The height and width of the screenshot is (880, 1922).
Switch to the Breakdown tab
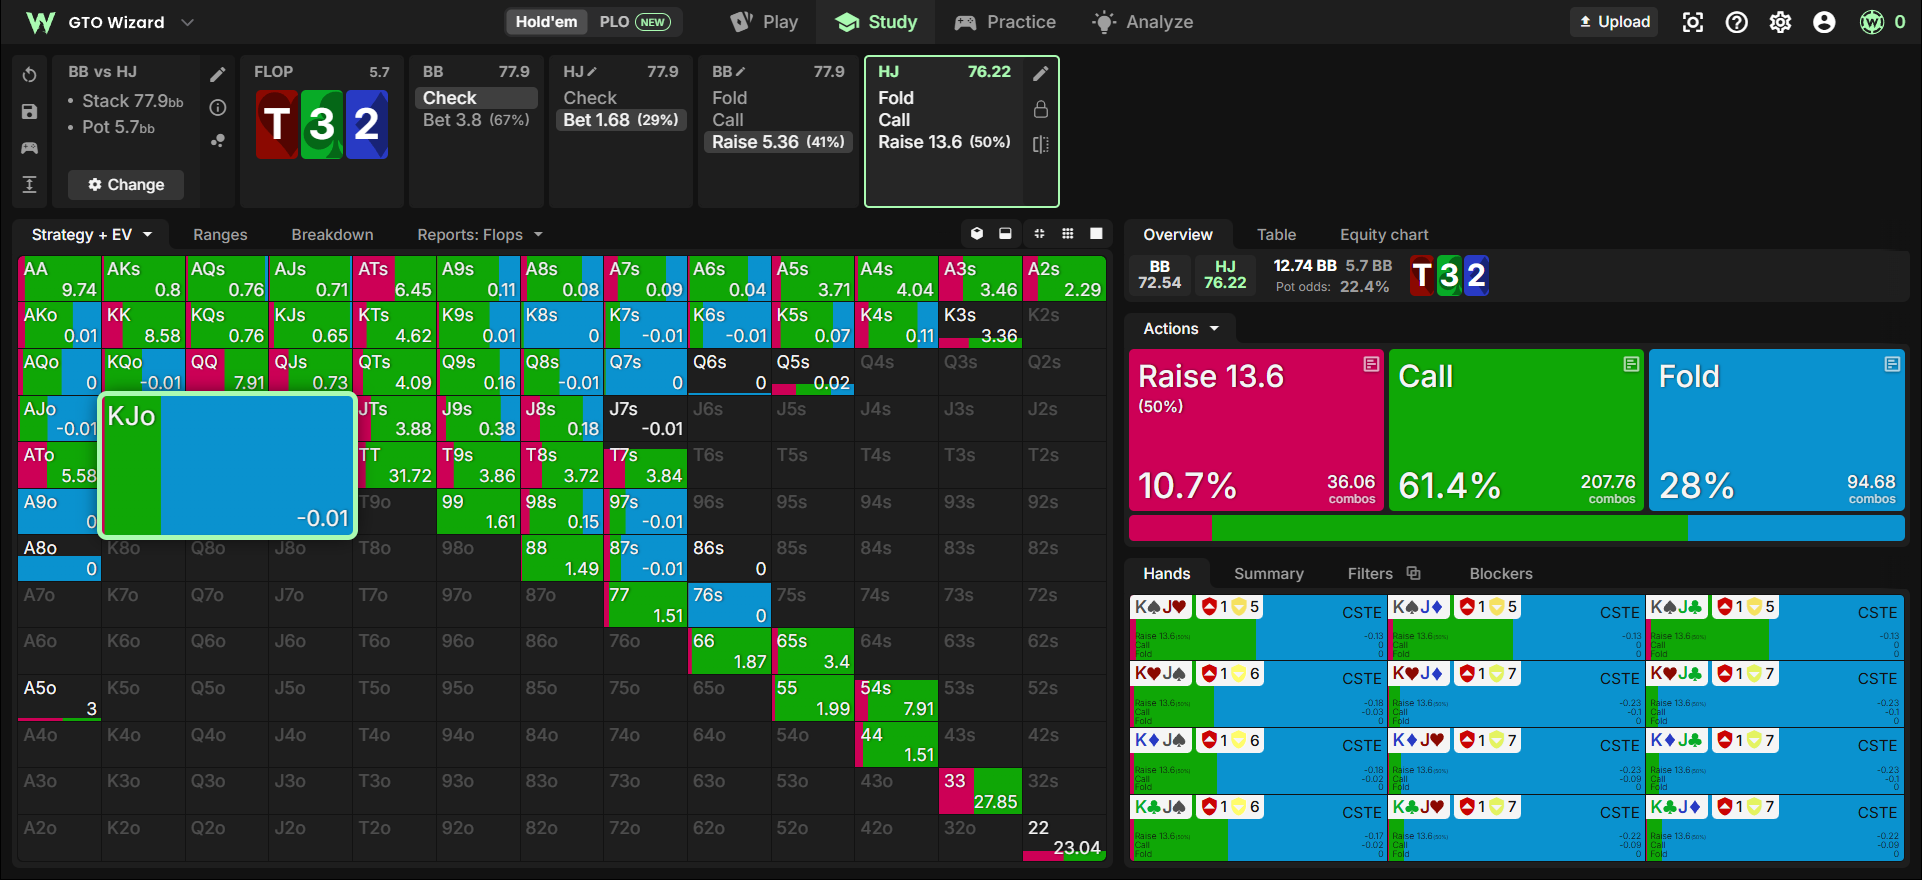332,235
